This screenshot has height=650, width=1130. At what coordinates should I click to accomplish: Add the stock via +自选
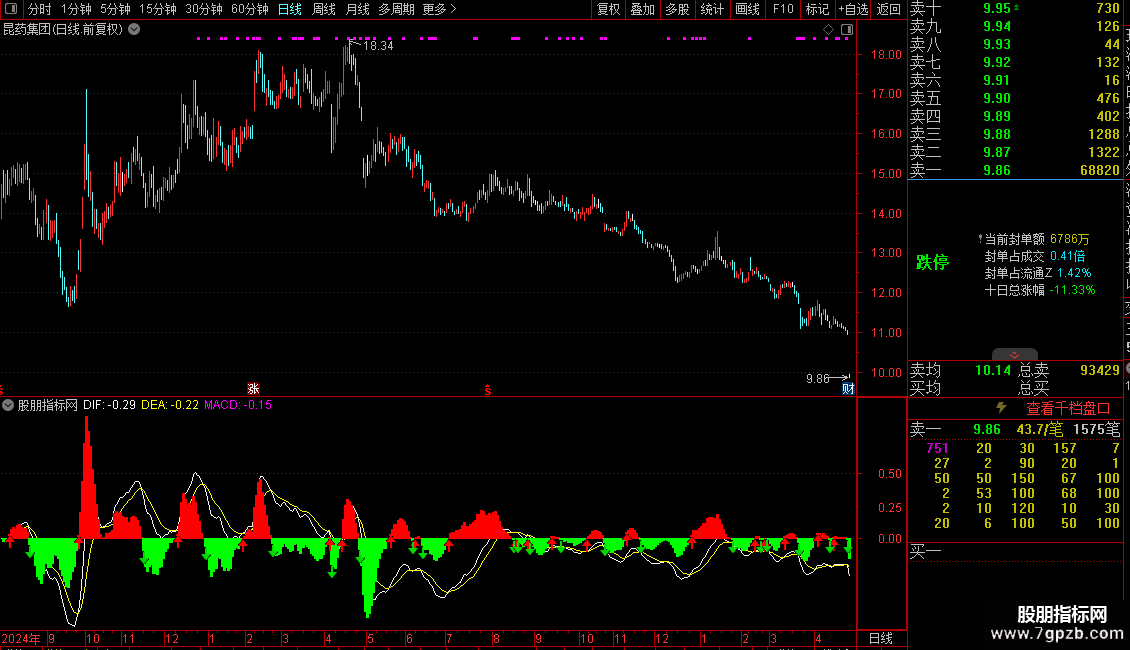point(853,9)
